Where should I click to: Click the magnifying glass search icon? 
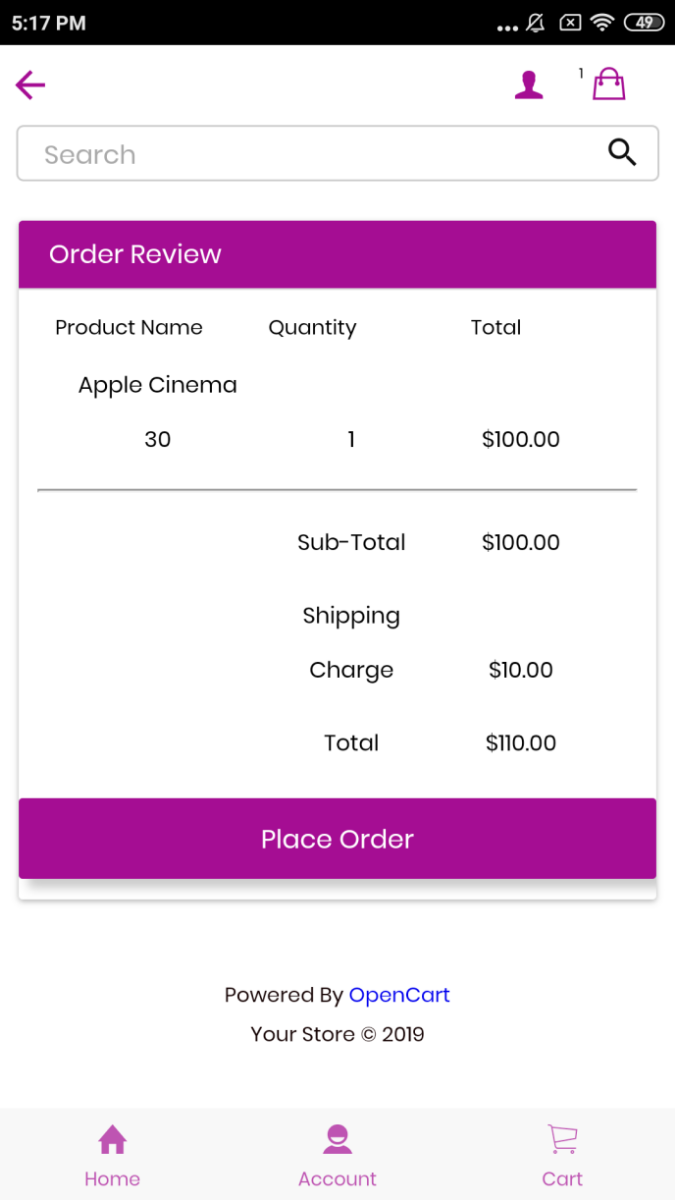coord(622,153)
